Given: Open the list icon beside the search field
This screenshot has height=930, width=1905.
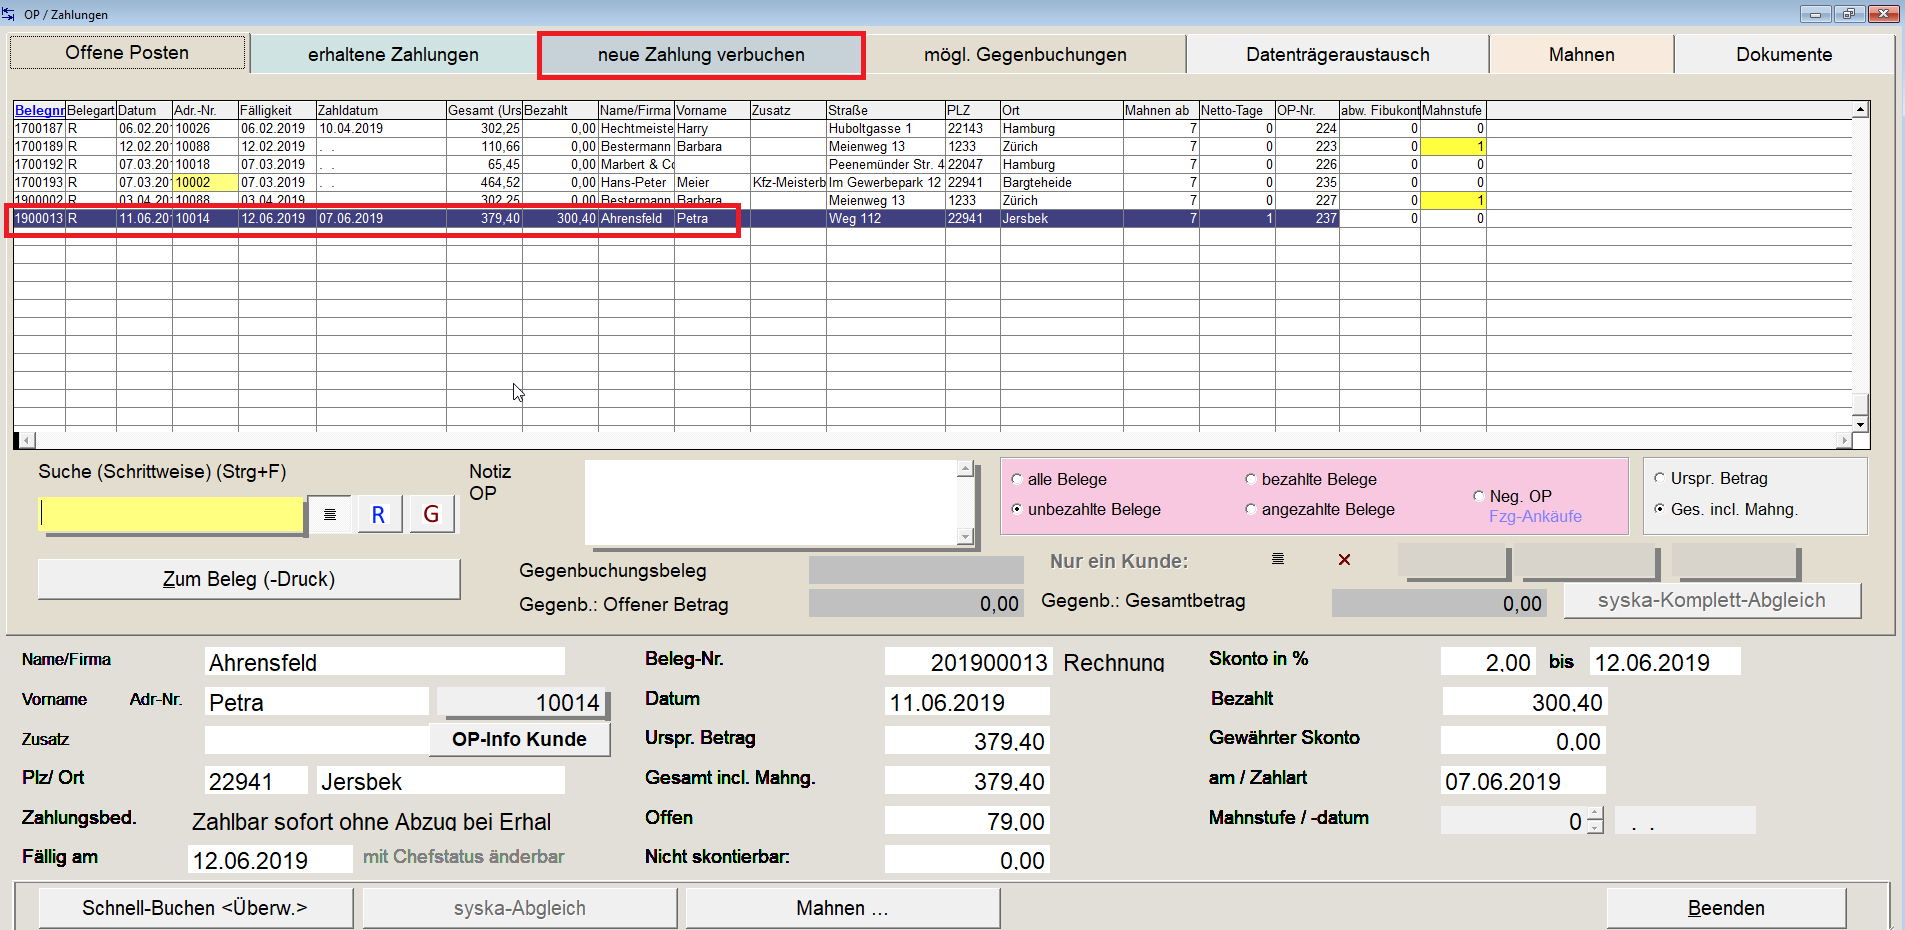Looking at the screenshot, I should point(330,515).
